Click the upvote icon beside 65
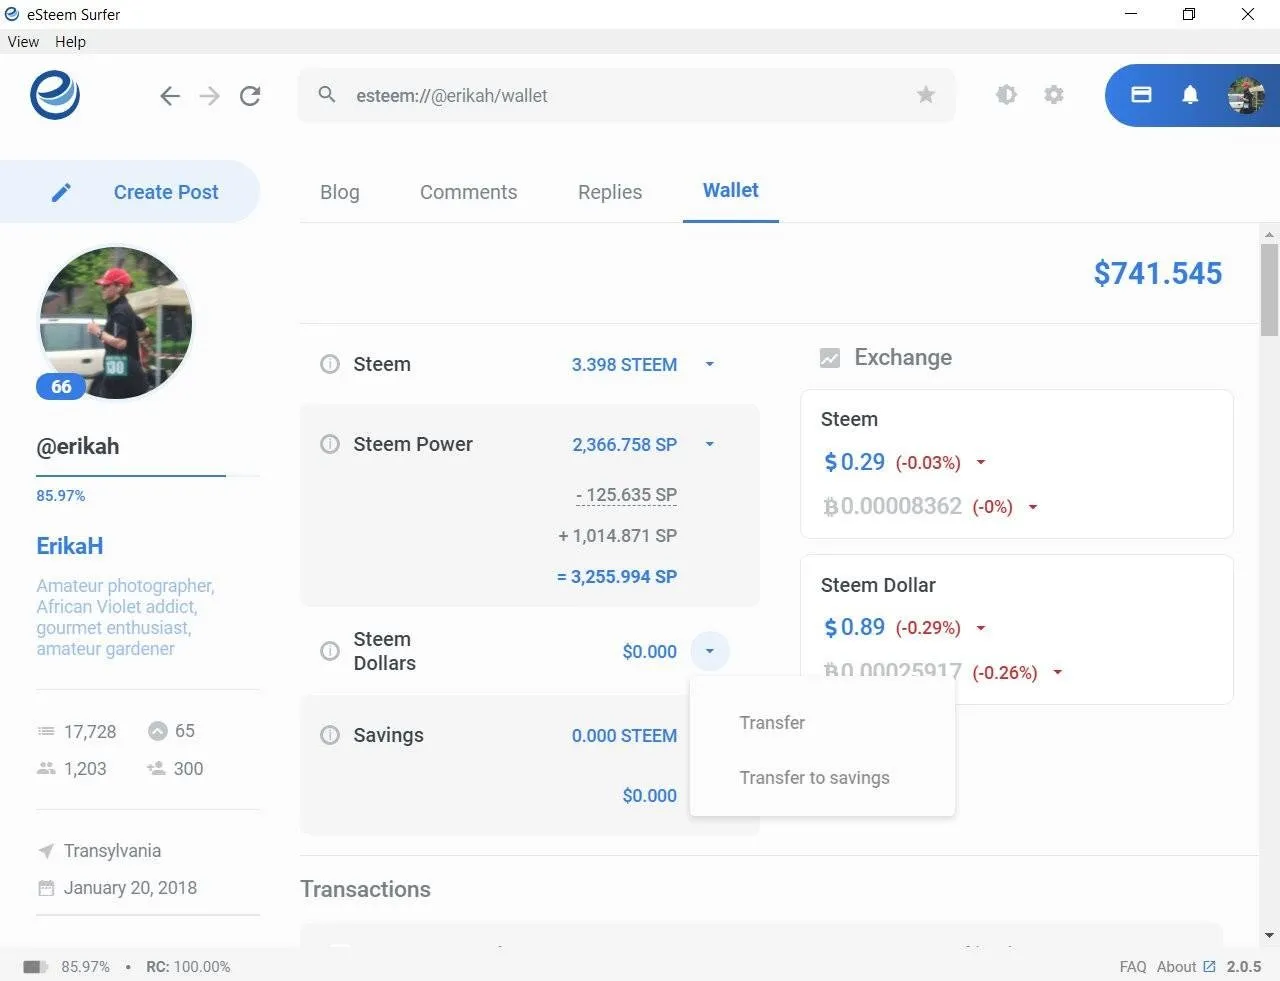Viewport: 1280px width, 981px height. click(157, 731)
